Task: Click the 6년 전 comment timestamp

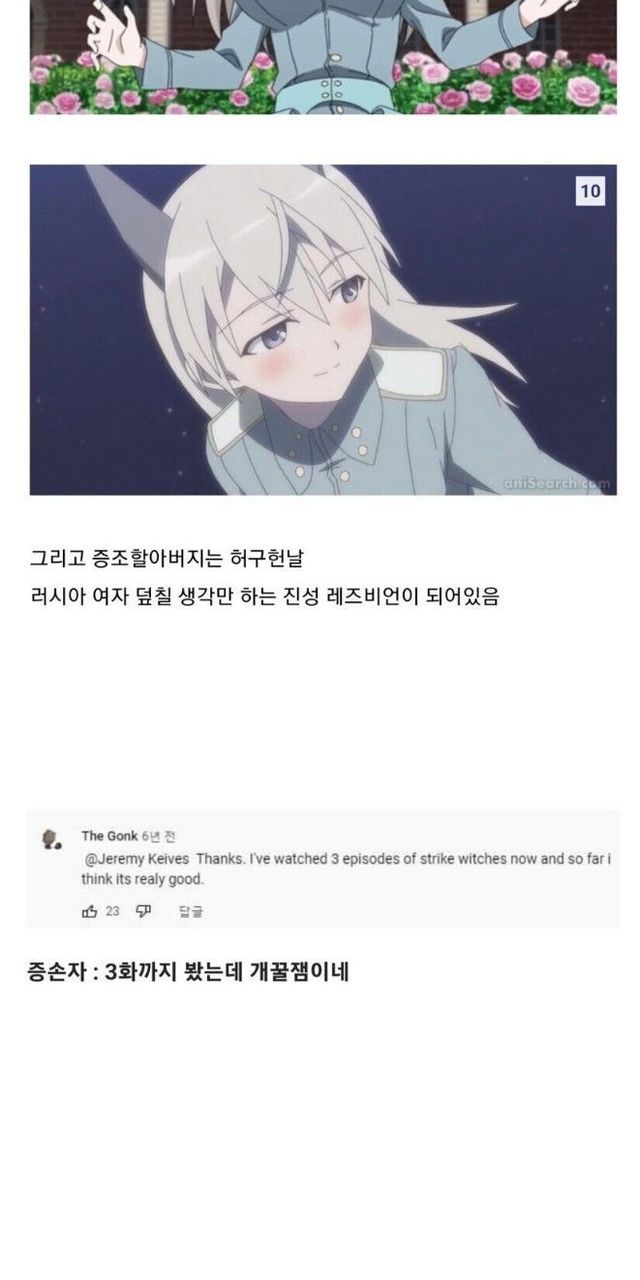Action: click(x=158, y=836)
